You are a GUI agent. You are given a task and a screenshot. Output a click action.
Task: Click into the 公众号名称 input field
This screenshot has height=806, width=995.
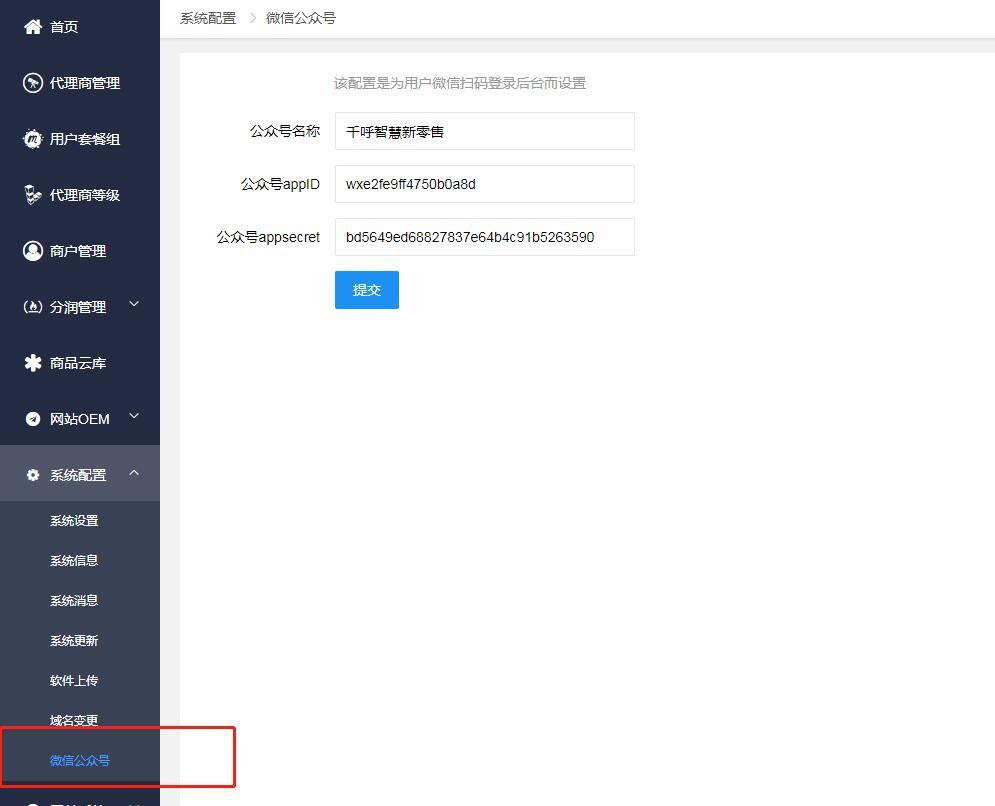[x=484, y=131]
